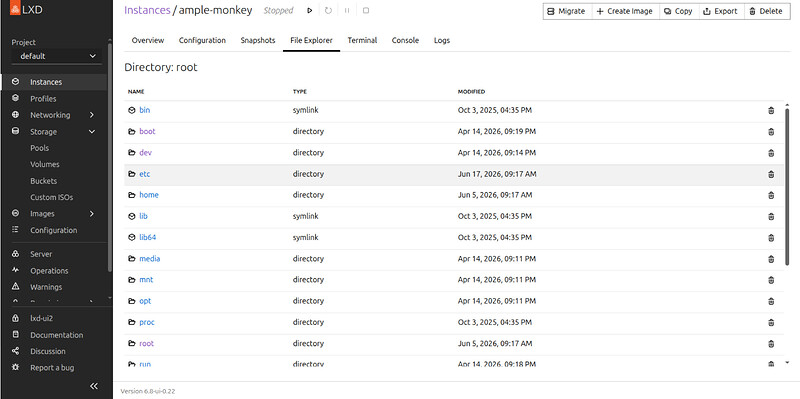Click the Delete instance button

[x=766, y=11]
